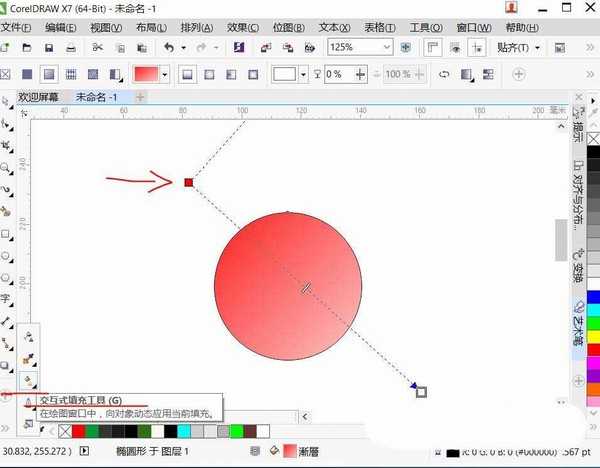
Task: Toggle the Uniform fill type button
Action: click(x=29, y=74)
